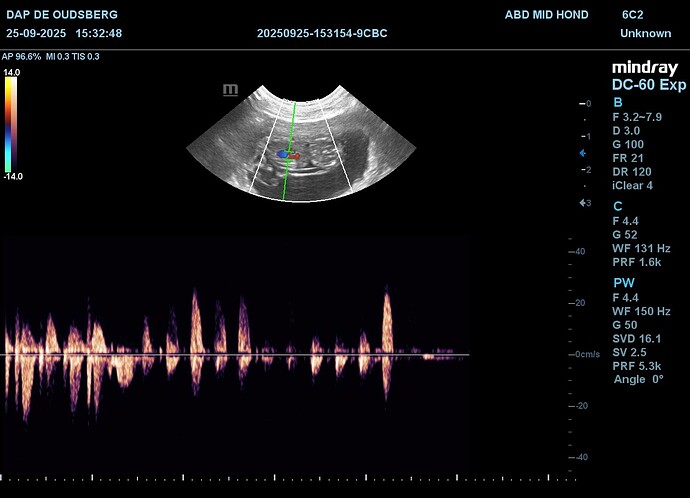The width and height of the screenshot is (690, 498).
Task: Click the 'FR 21' frame rate
Action: pos(628,158)
